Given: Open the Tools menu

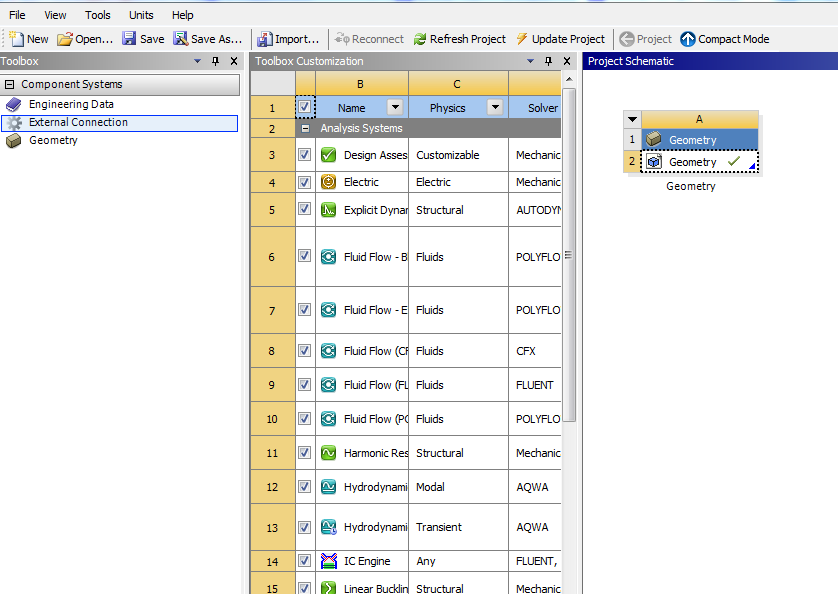Looking at the screenshot, I should [x=98, y=15].
